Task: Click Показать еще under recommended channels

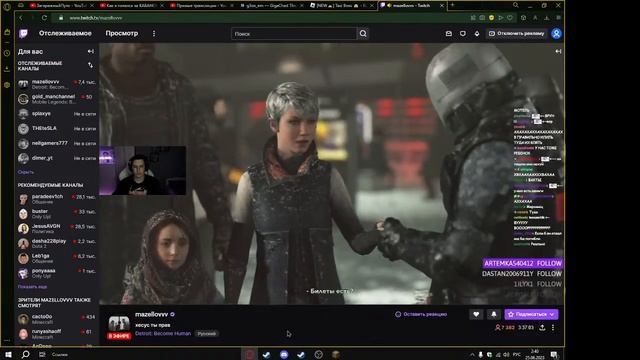Action: coord(32,287)
